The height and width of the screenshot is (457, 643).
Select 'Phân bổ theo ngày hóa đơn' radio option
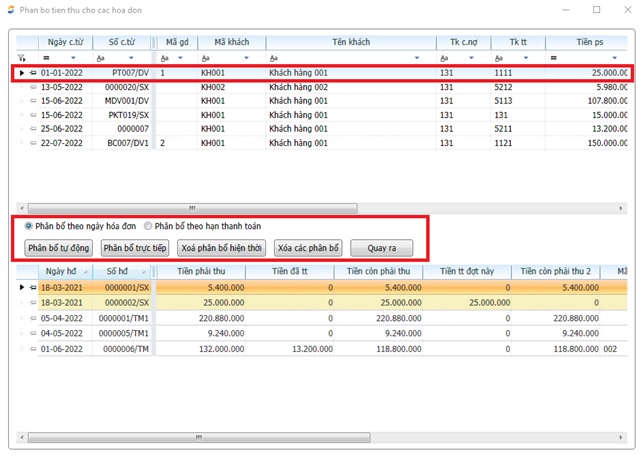pos(29,226)
